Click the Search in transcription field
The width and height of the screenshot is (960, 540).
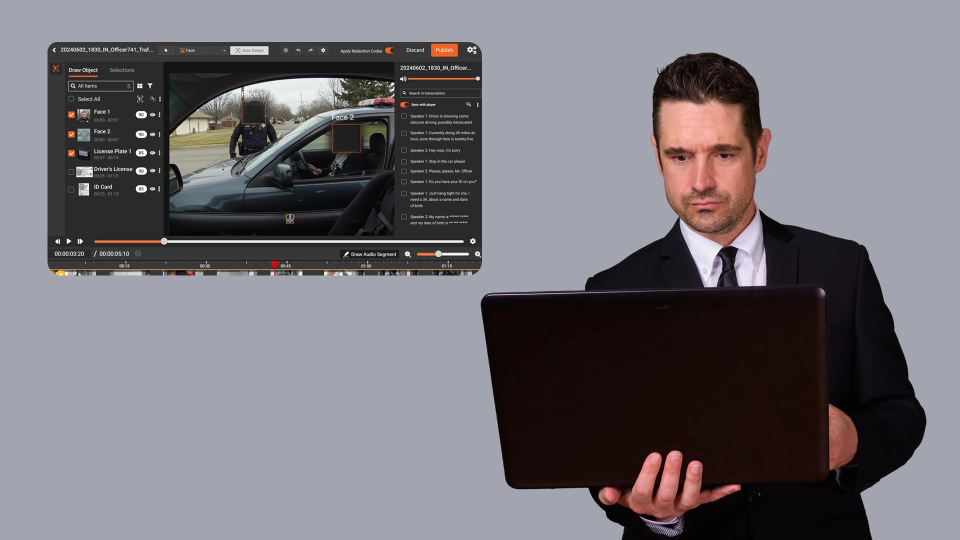(x=440, y=93)
